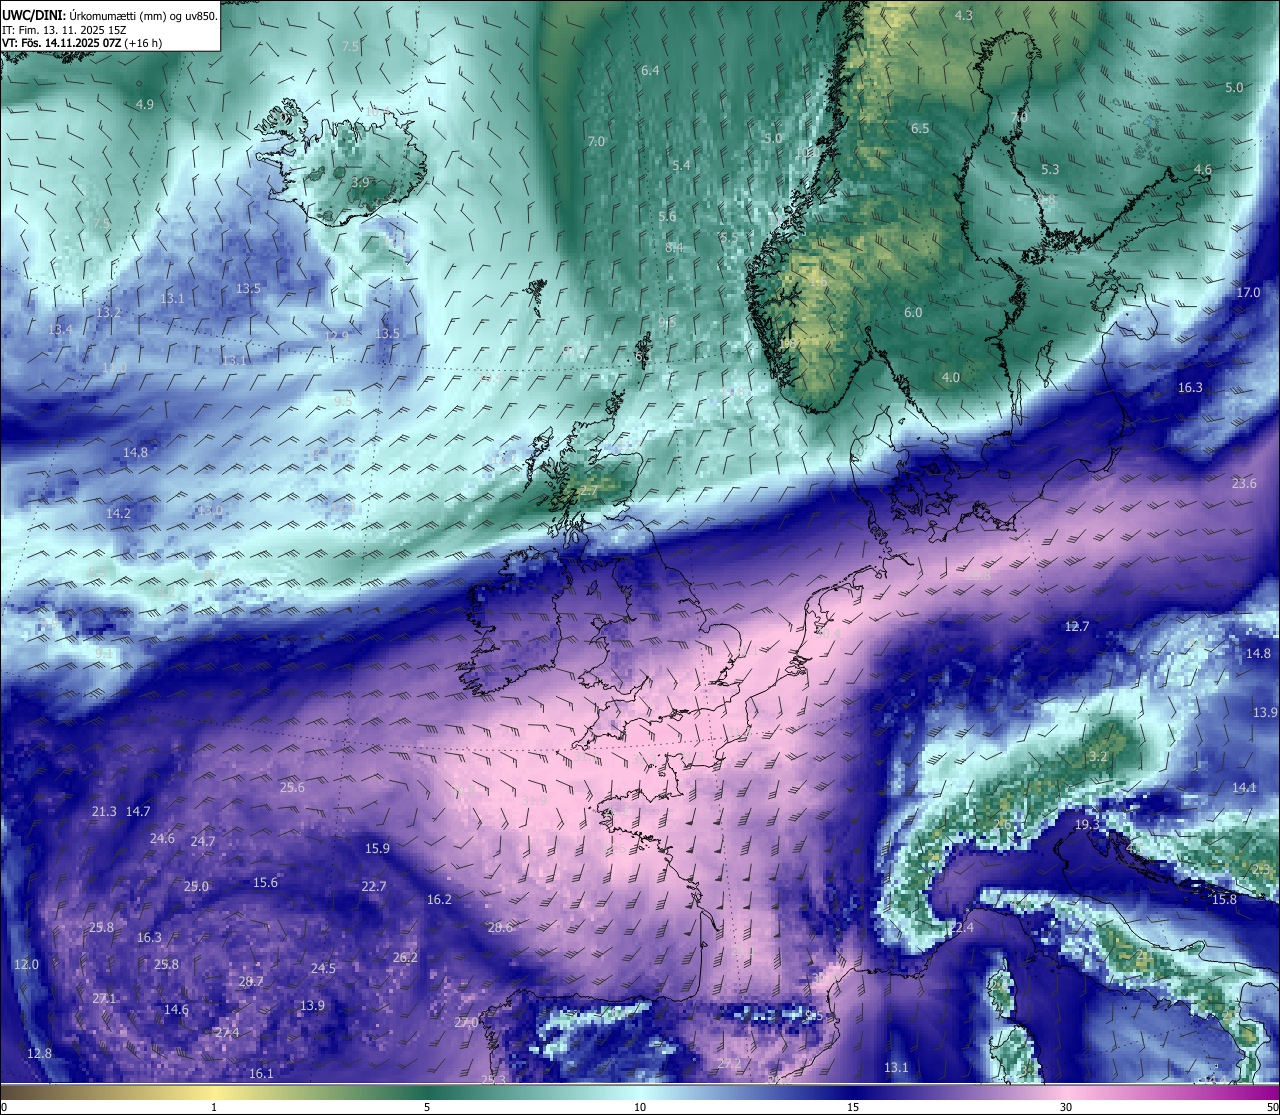Click the value 3.2 over the Alps
The image size is (1280, 1115).
coord(1098,756)
